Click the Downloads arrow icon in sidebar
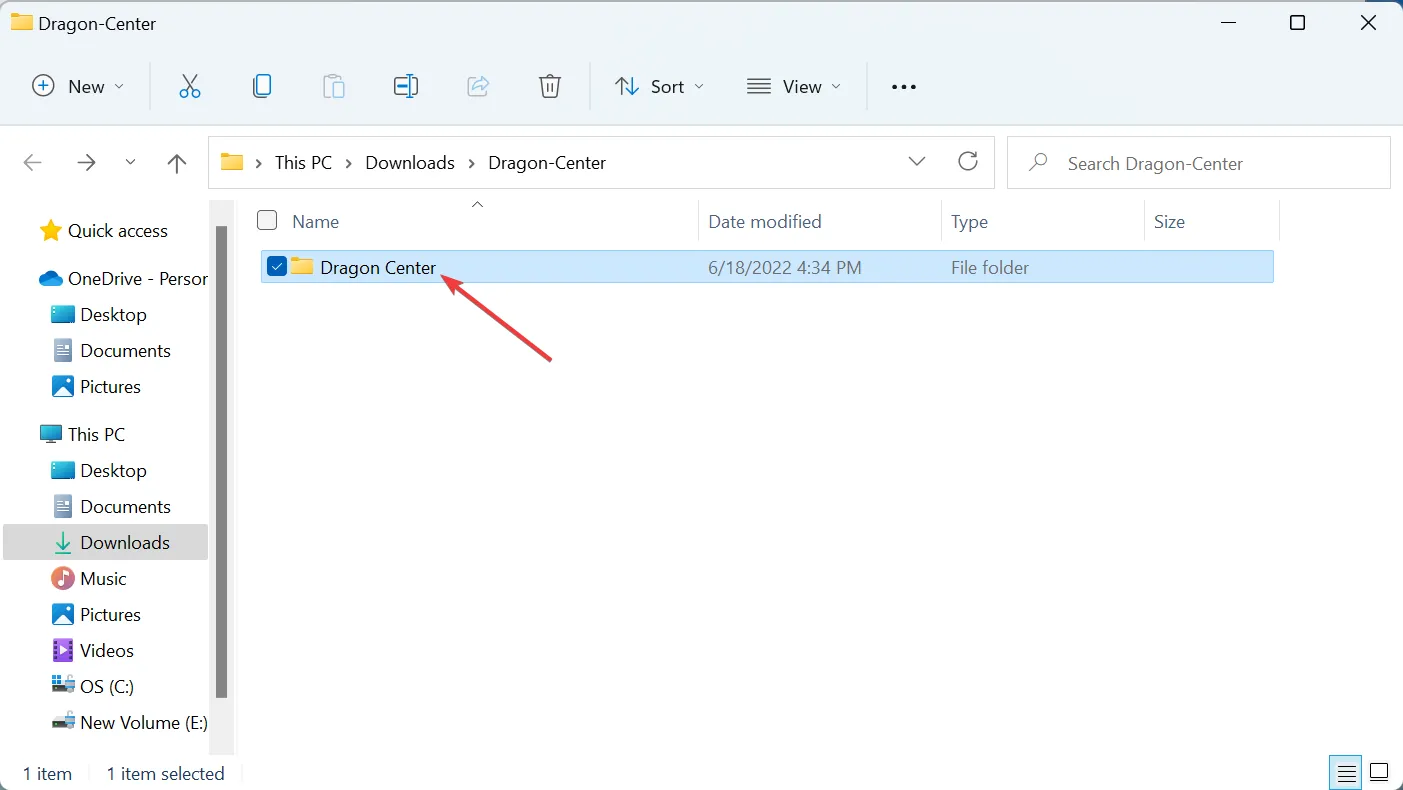Image resolution: width=1403 pixels, height=790 pixels. [x=63, y=543]
